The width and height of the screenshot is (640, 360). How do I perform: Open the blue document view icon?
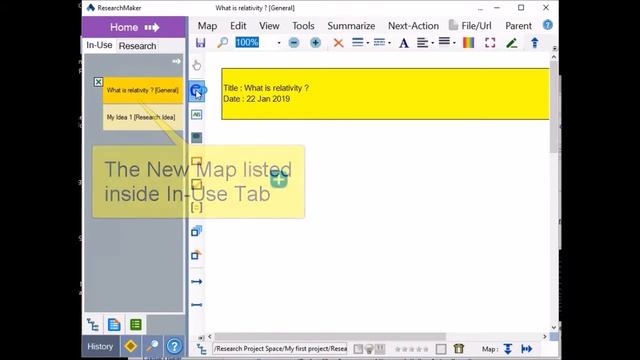(114, 325)
